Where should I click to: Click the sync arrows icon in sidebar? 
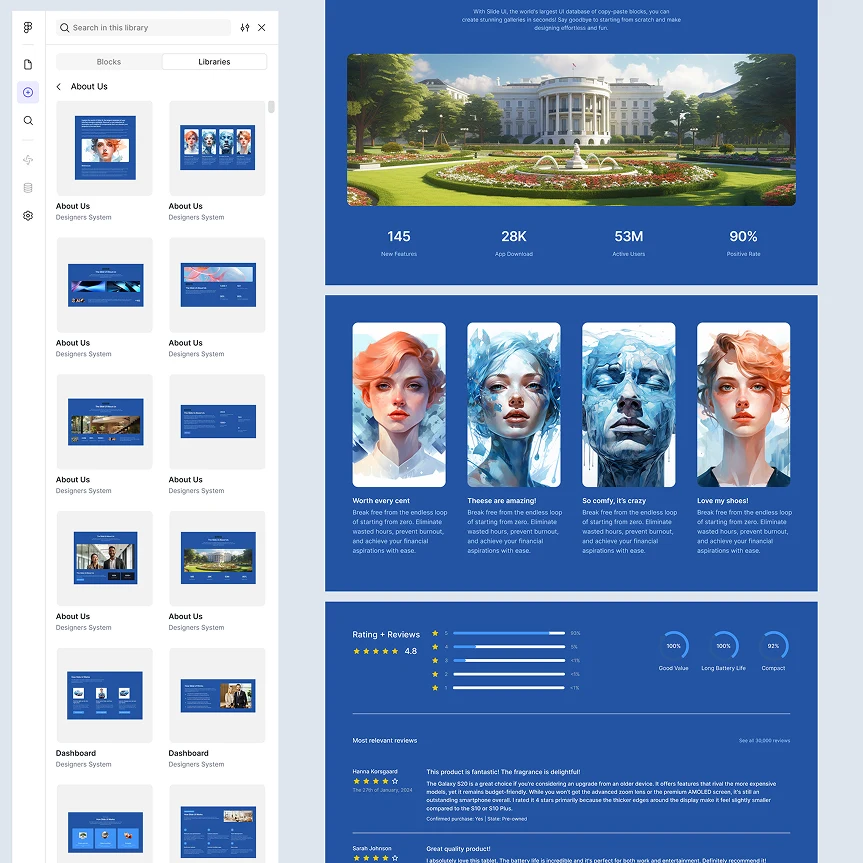click(27, 159)
